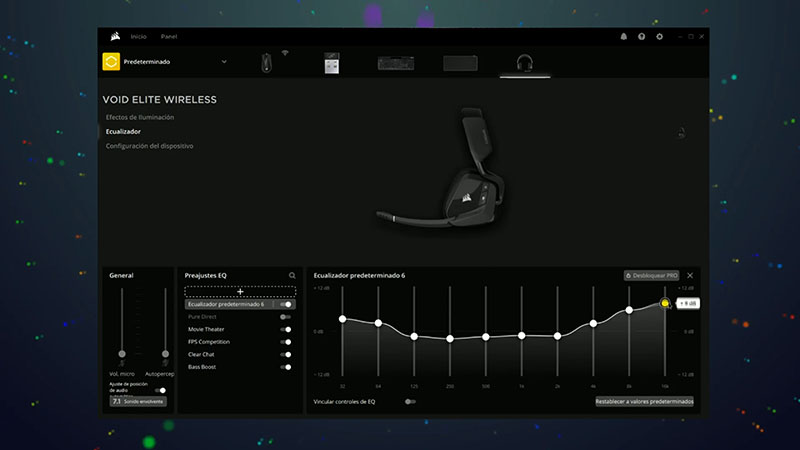The width and height of the screenshot is (800, 450).
Task: Toggle the Bass Boost preset switch
Action: [286, 367]
